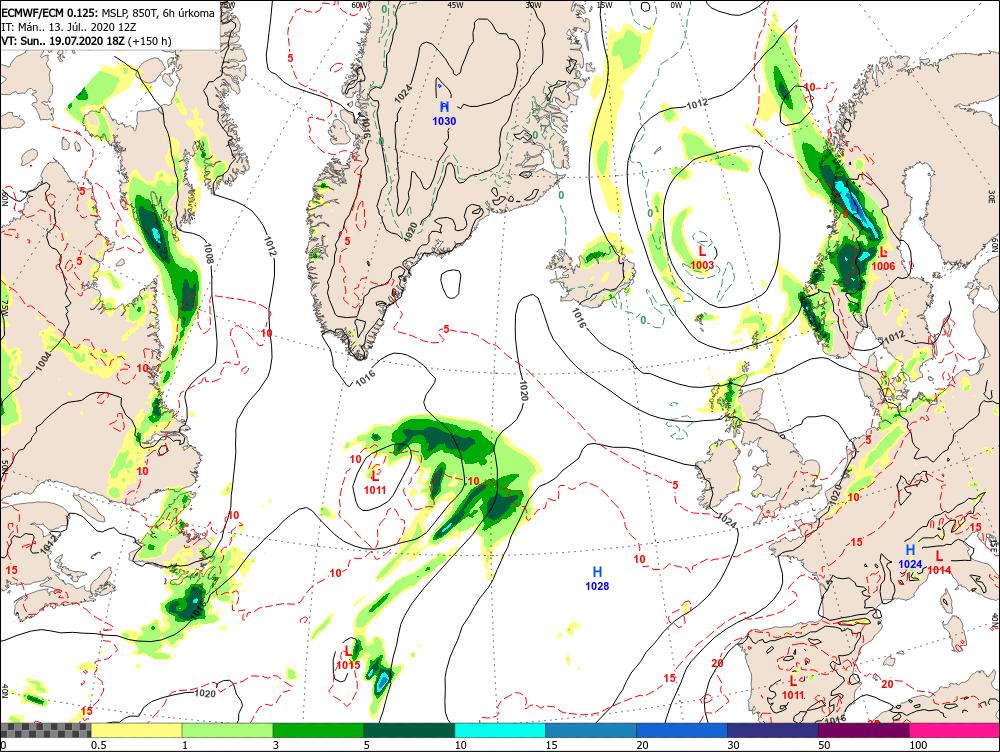Screen dimensions: 1000x752
Task: Click the yellow 0.5–1 mm legend swatch
Action: pyautogui.click(x=136, y=730)
